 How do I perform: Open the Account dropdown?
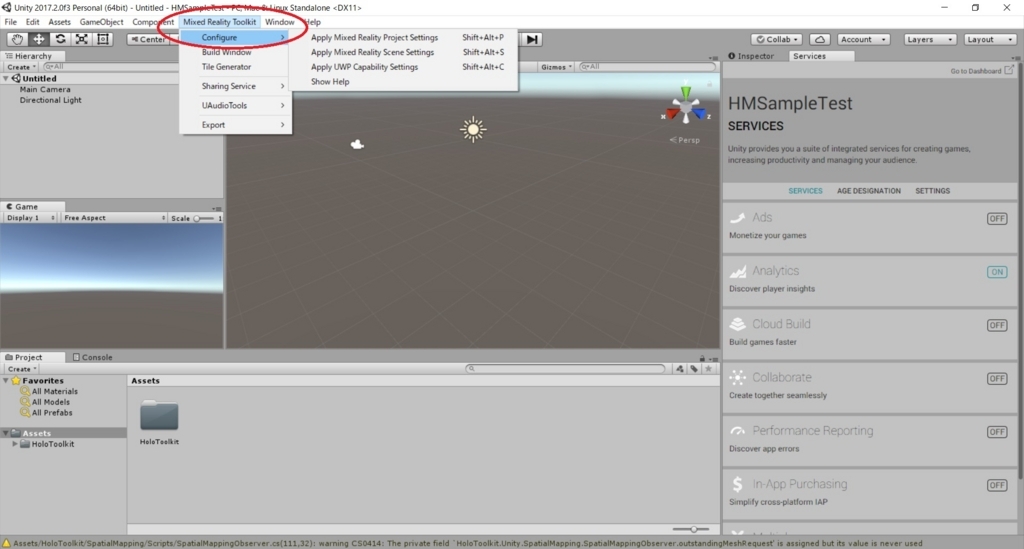click(x=863, y=39)
